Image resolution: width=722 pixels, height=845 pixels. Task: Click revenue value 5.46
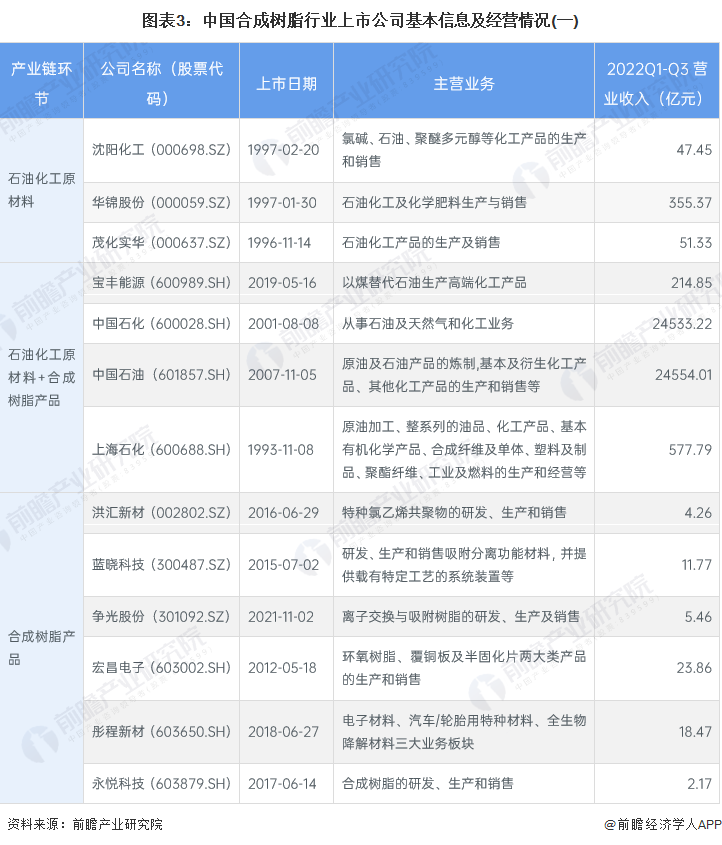click(698, 617)
